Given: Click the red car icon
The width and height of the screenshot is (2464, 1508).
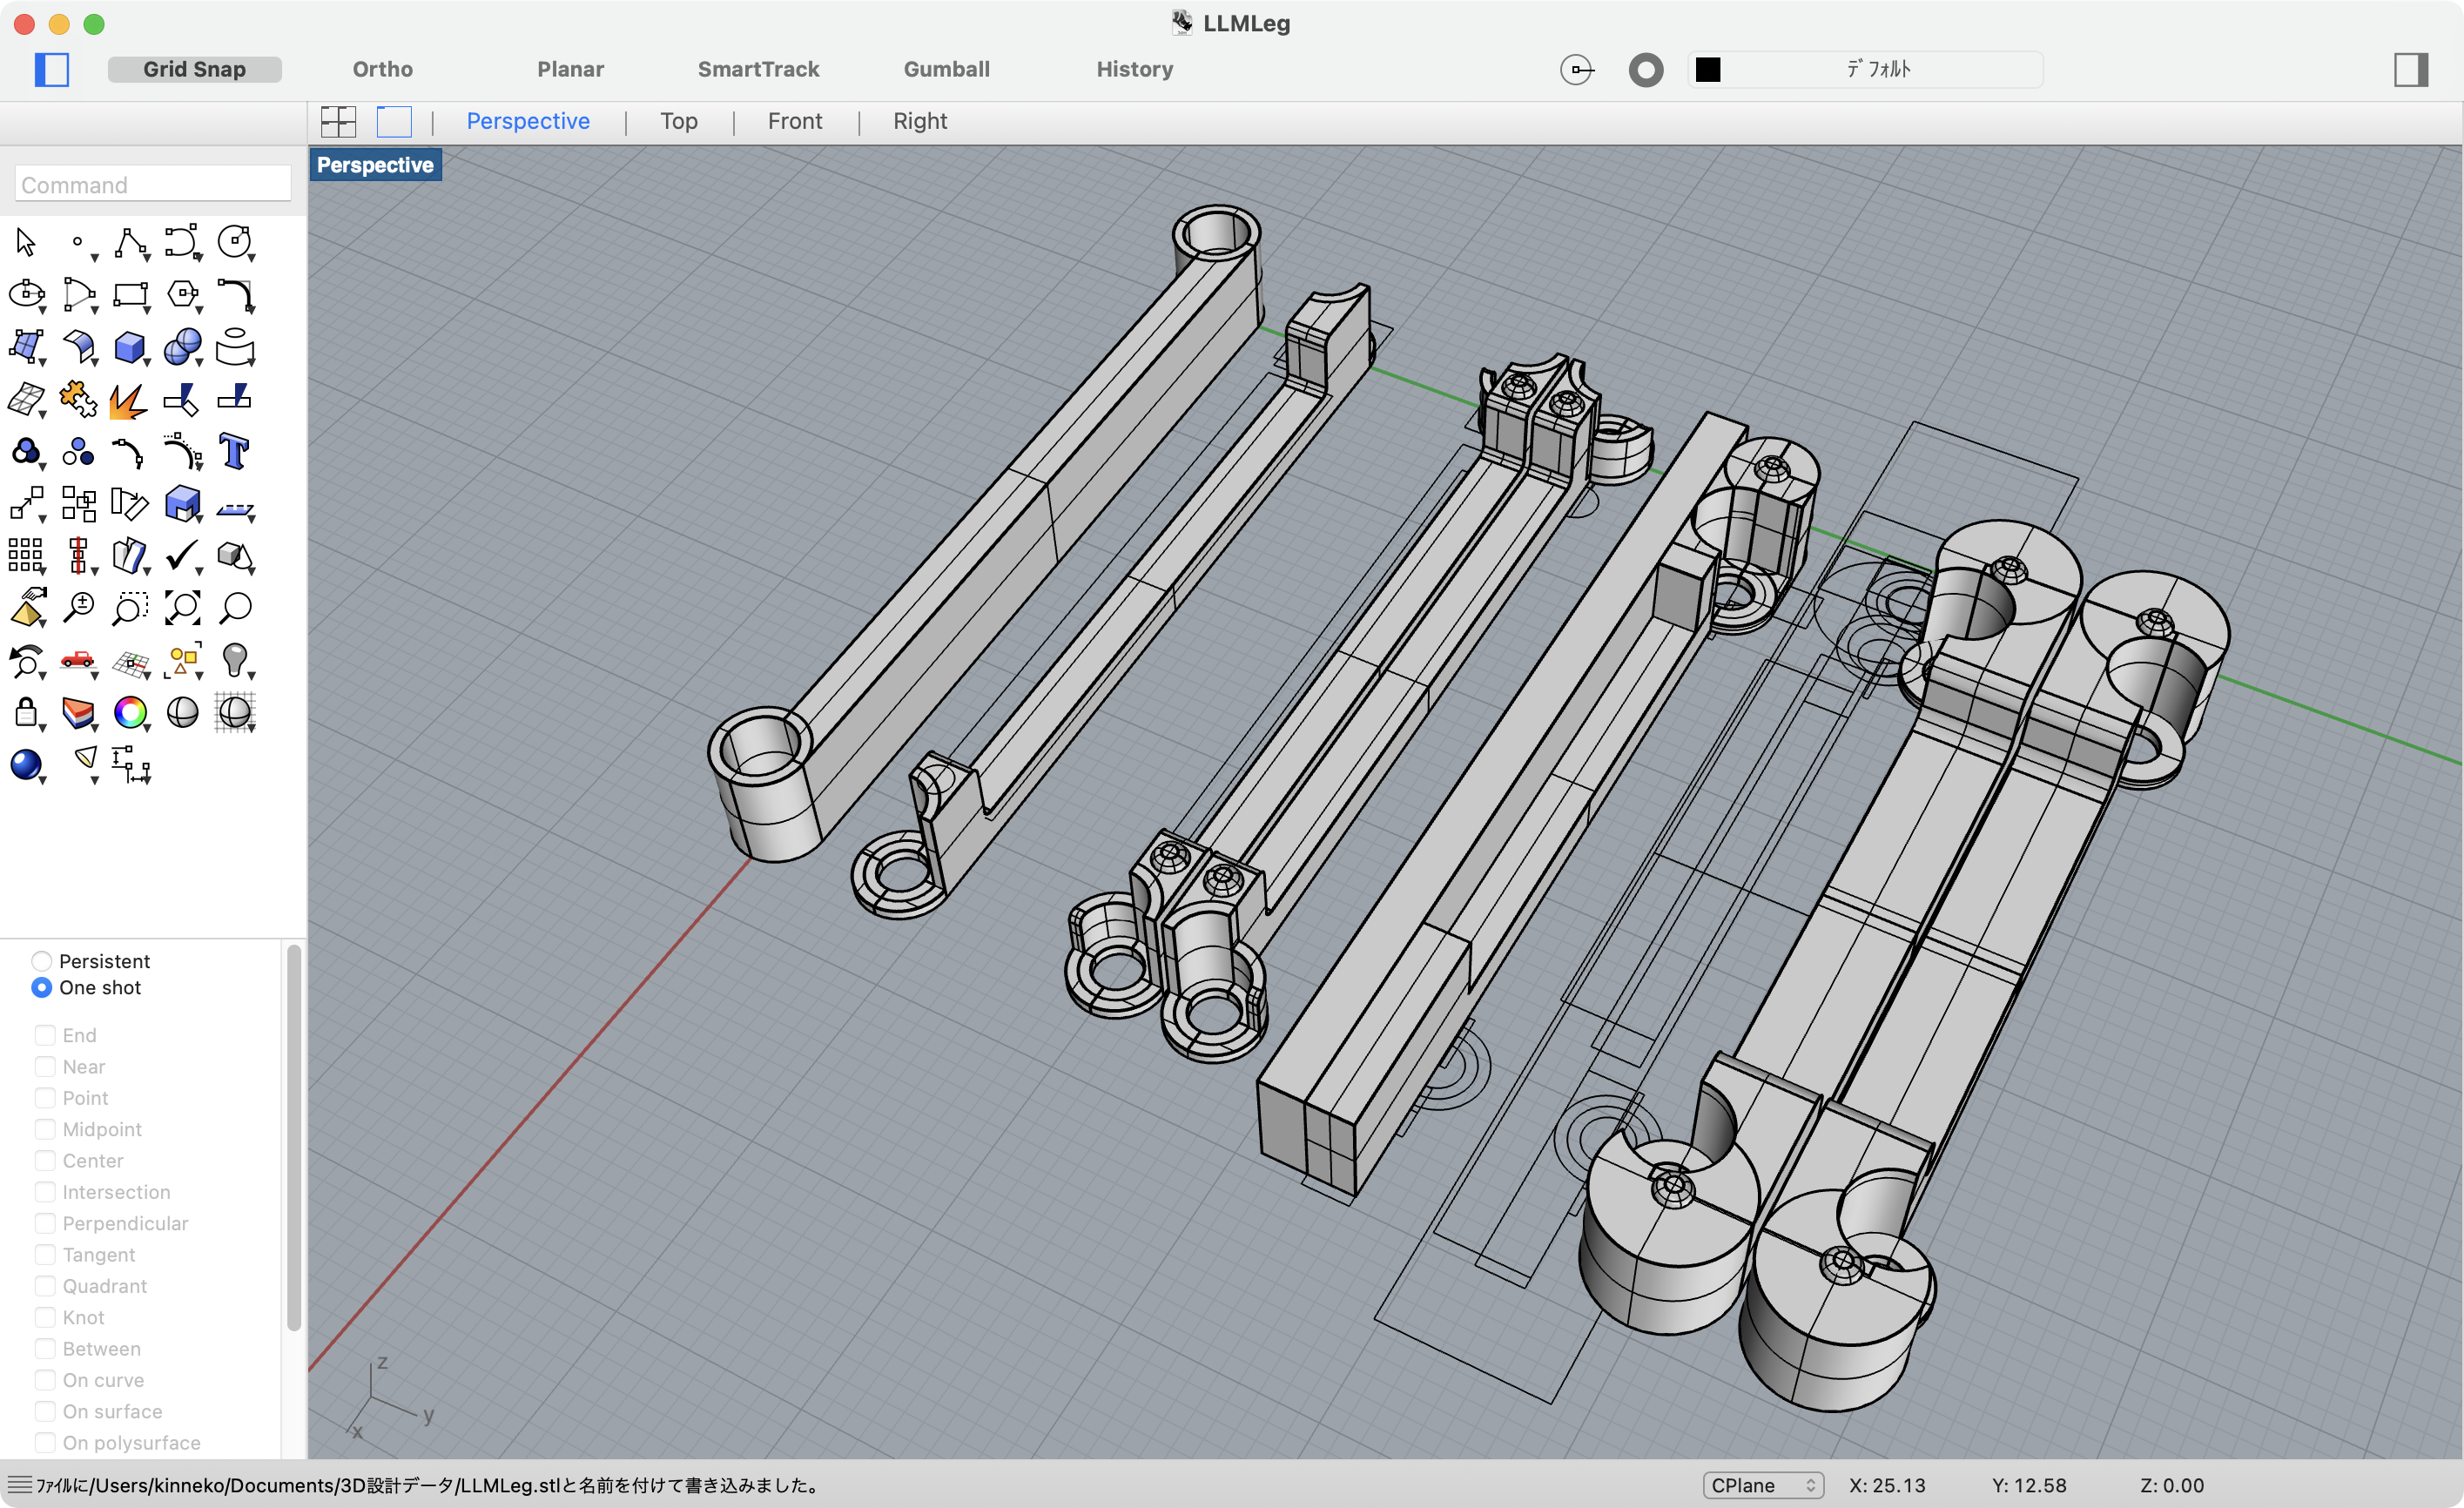Looking at the screenshot, I should click(78, 660).
